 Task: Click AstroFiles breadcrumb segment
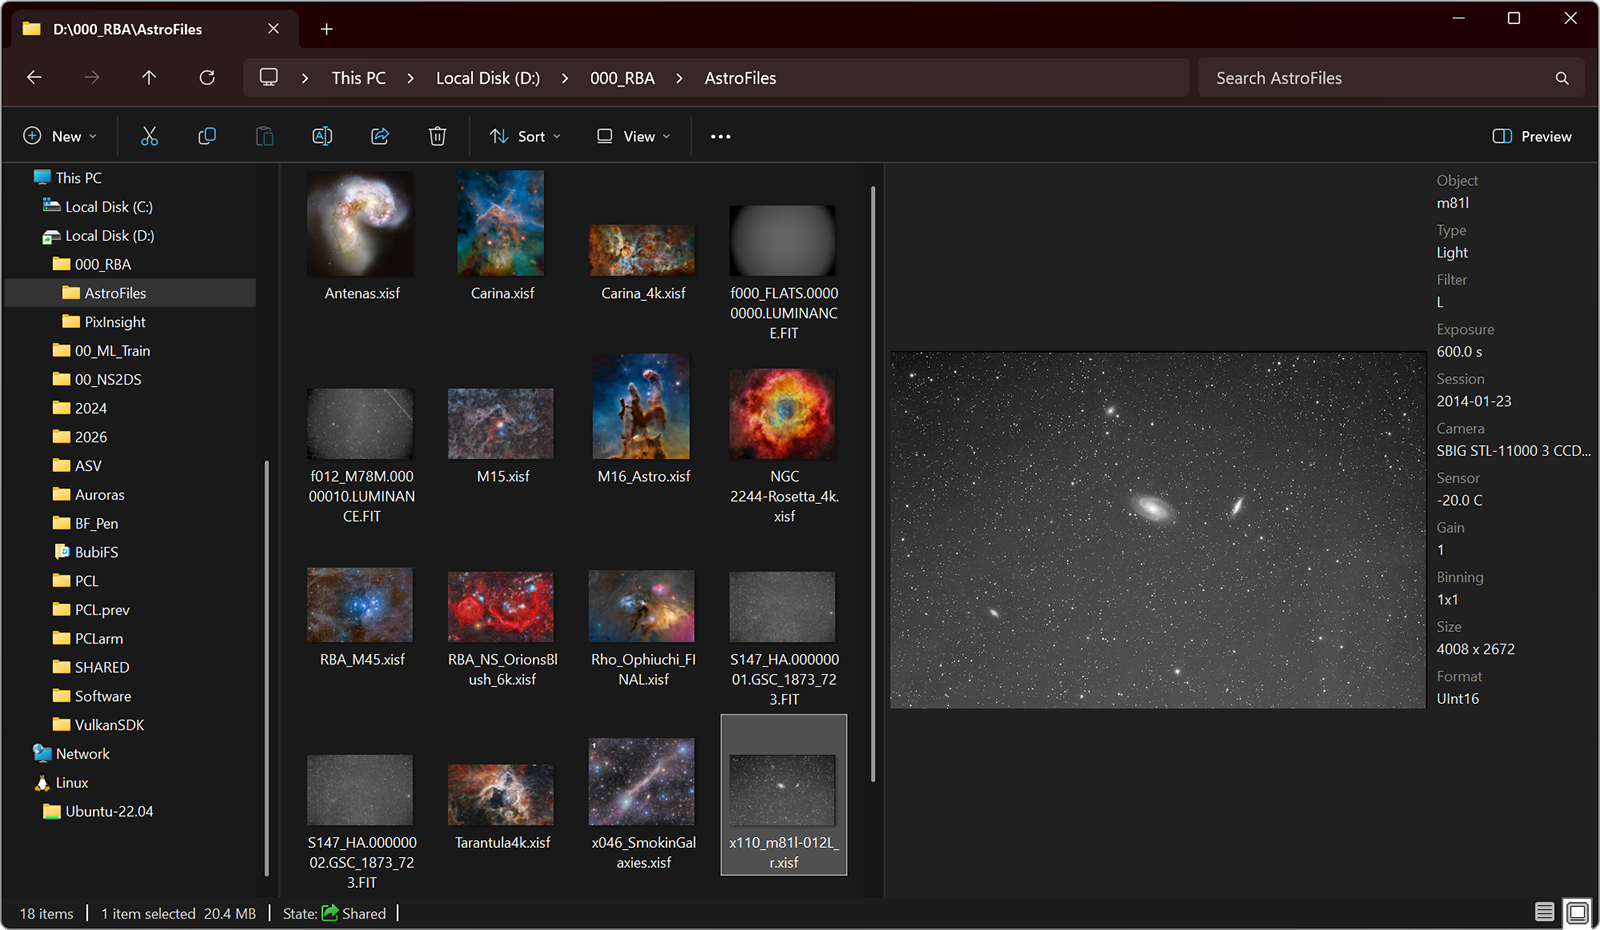740,78
